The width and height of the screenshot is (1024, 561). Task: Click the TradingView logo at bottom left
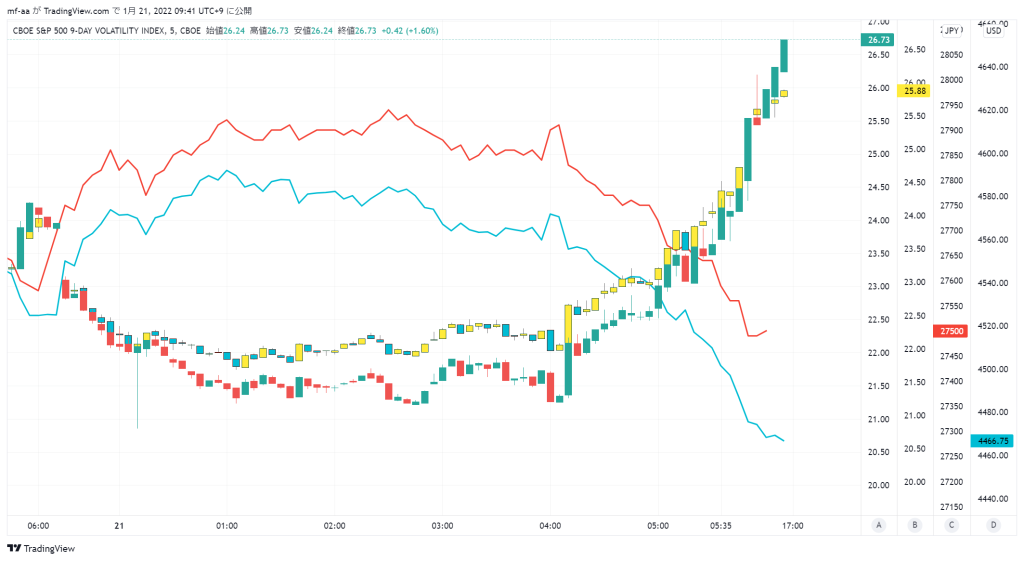click(41, 549)
